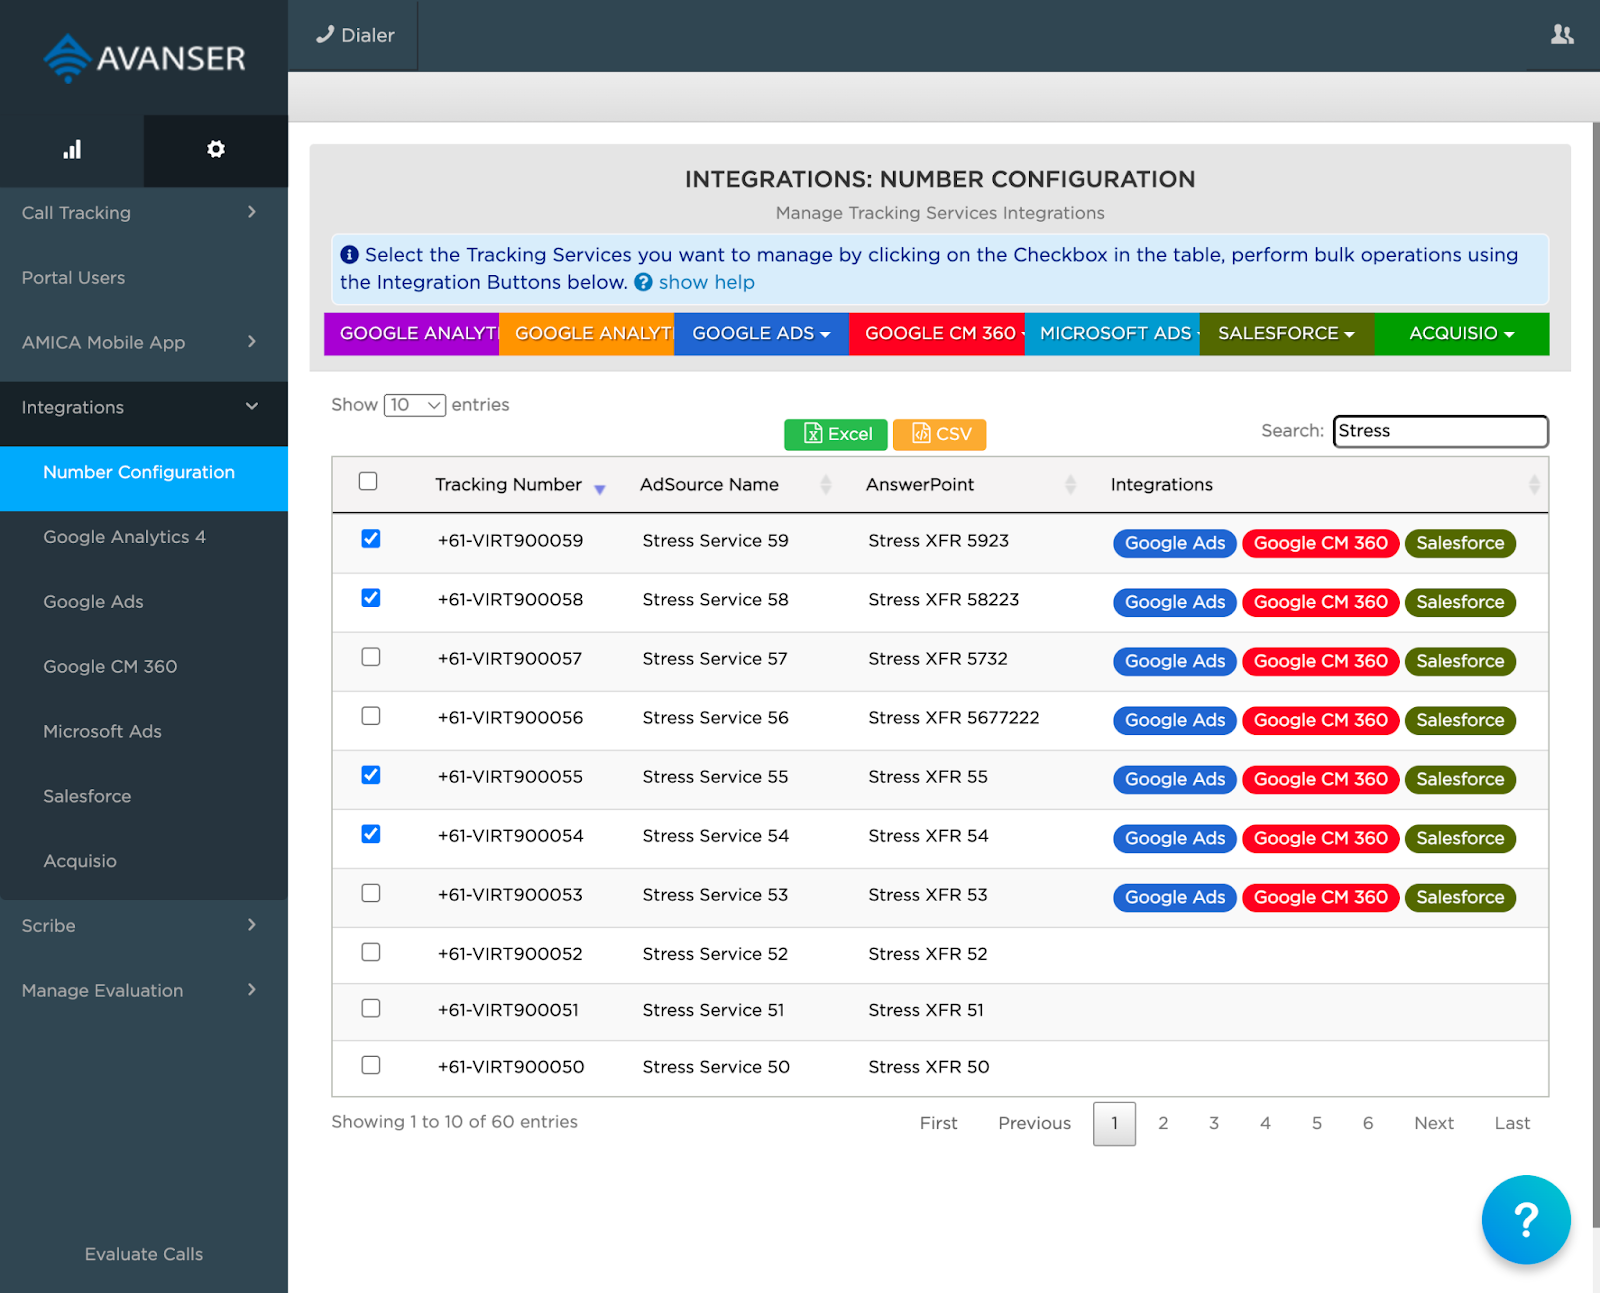The width and height of the screenshot is (1600, 1293).
Task: Uncheck the +61-VIRT900059 row checkbox
Action: 371,539
